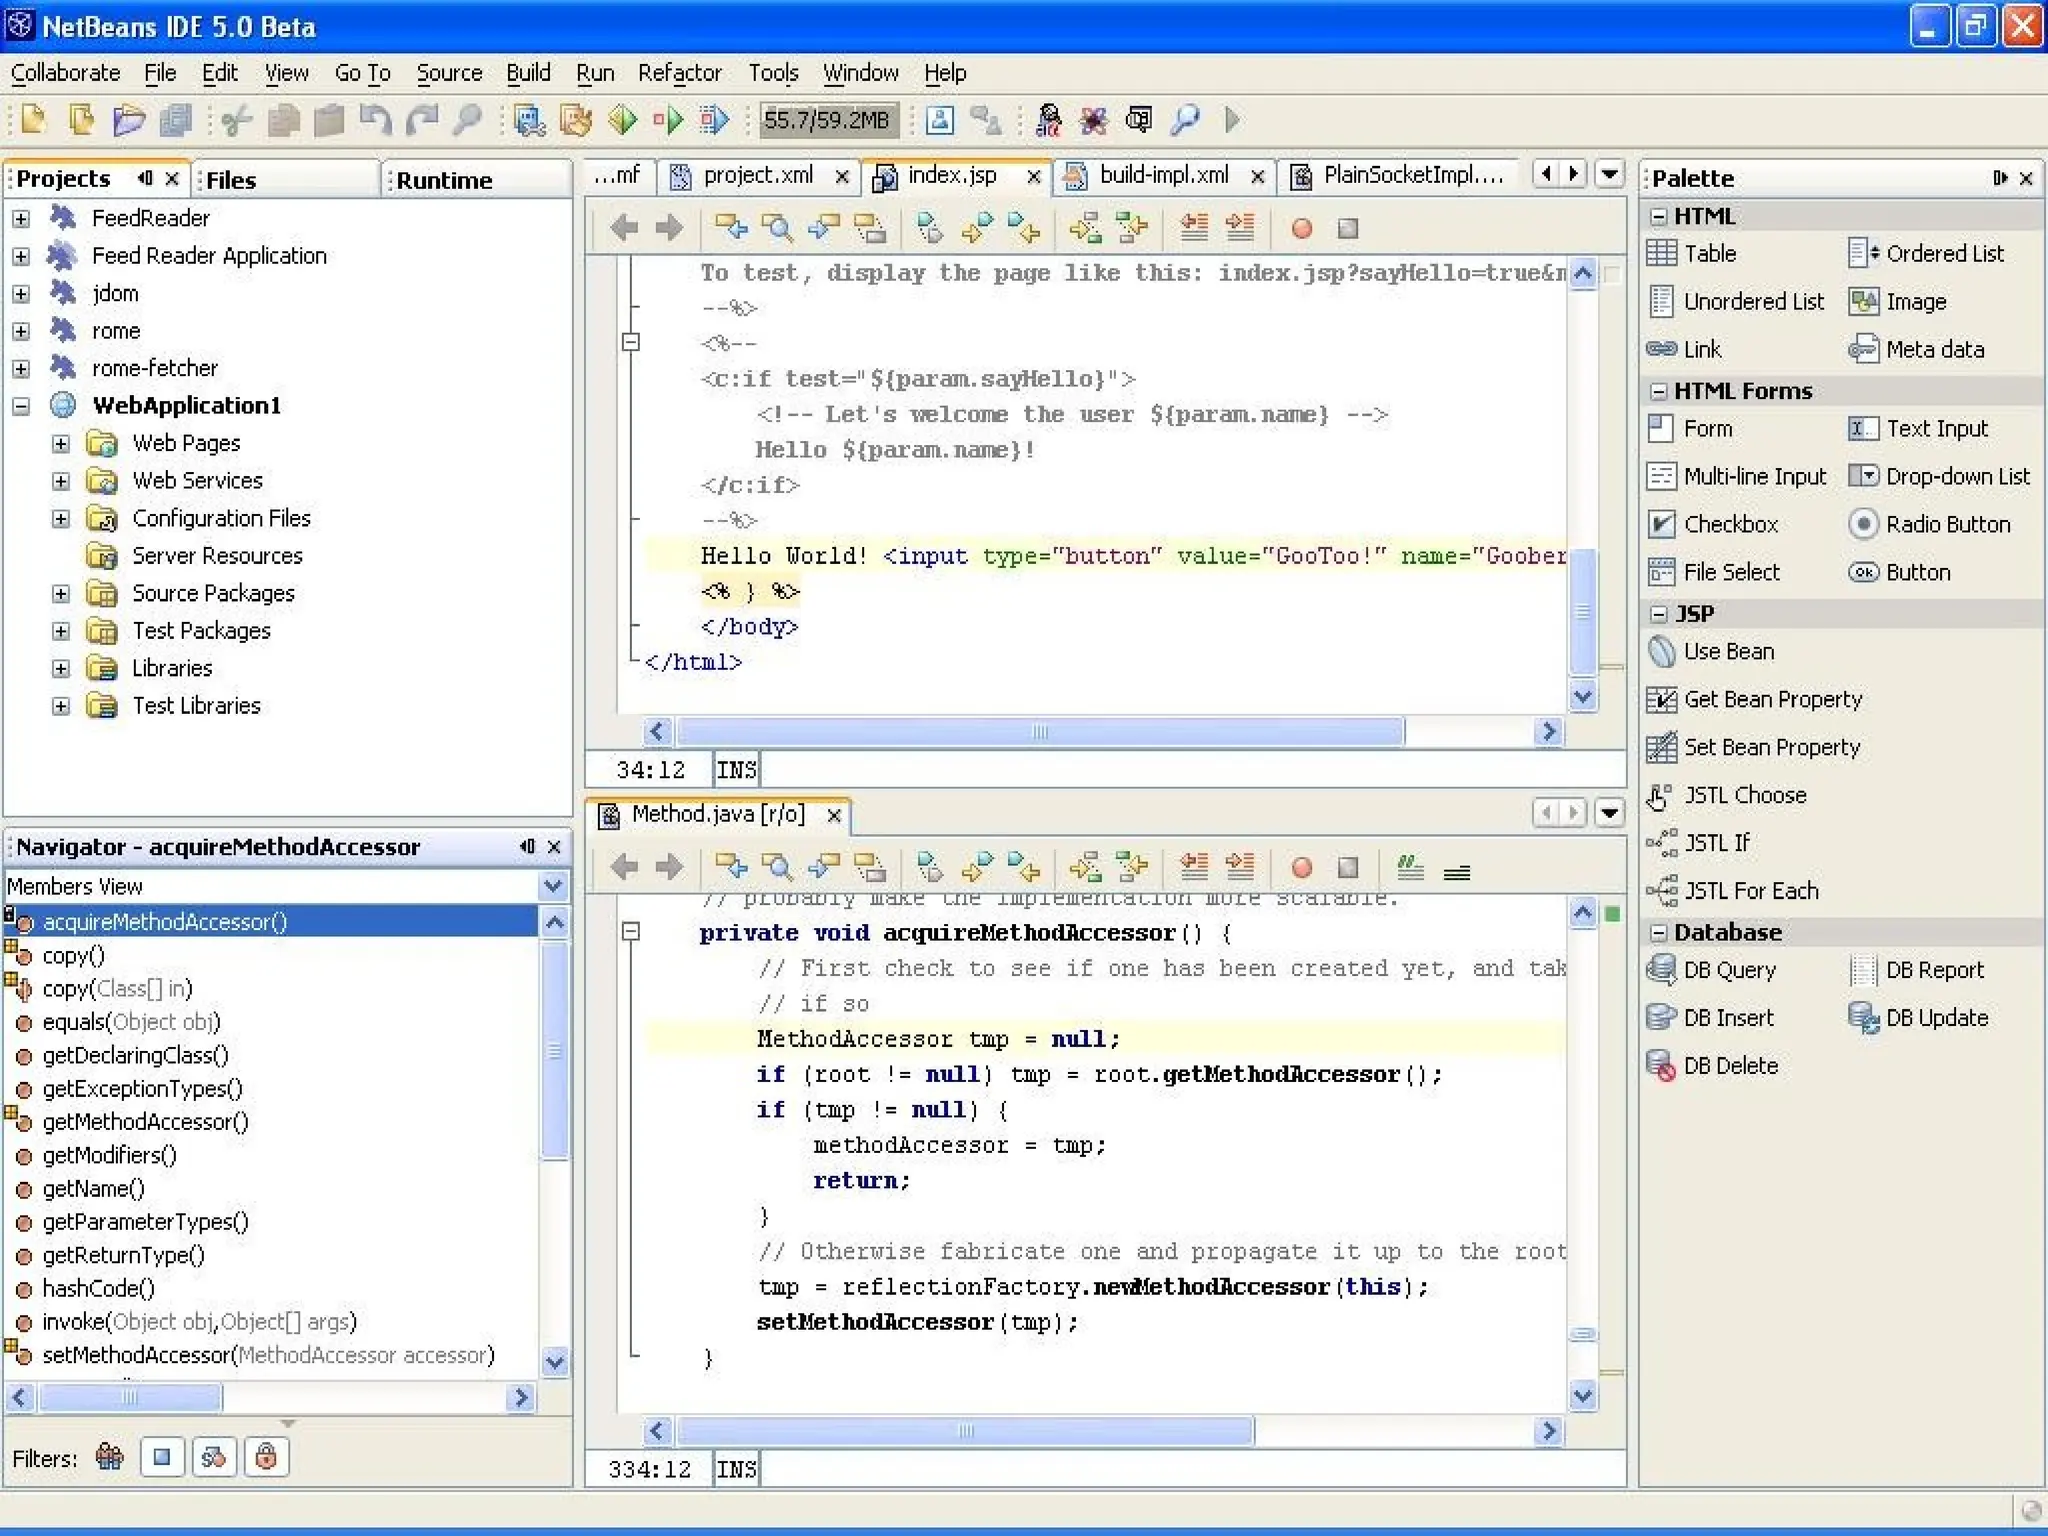Click Back arrow in index.jsp editor toolbar

pos(624,229)
